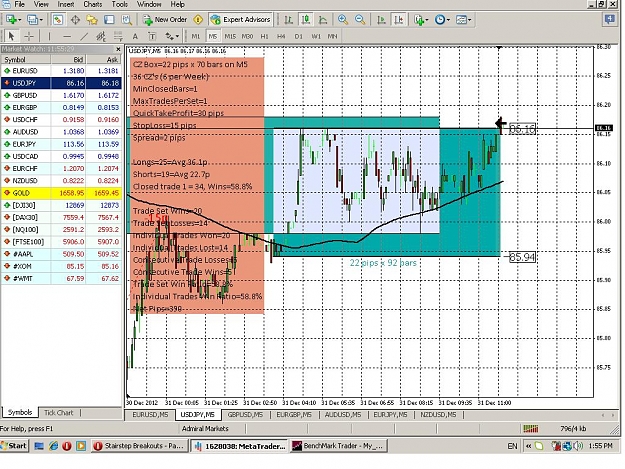The image size is (625, 469).
Task: Select the #AAPL symbol row
Action: click(x=61, y=254)
